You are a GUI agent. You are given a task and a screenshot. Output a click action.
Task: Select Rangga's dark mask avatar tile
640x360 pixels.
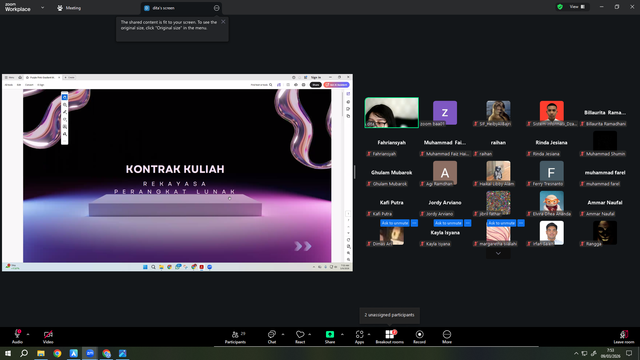point(605,233)
